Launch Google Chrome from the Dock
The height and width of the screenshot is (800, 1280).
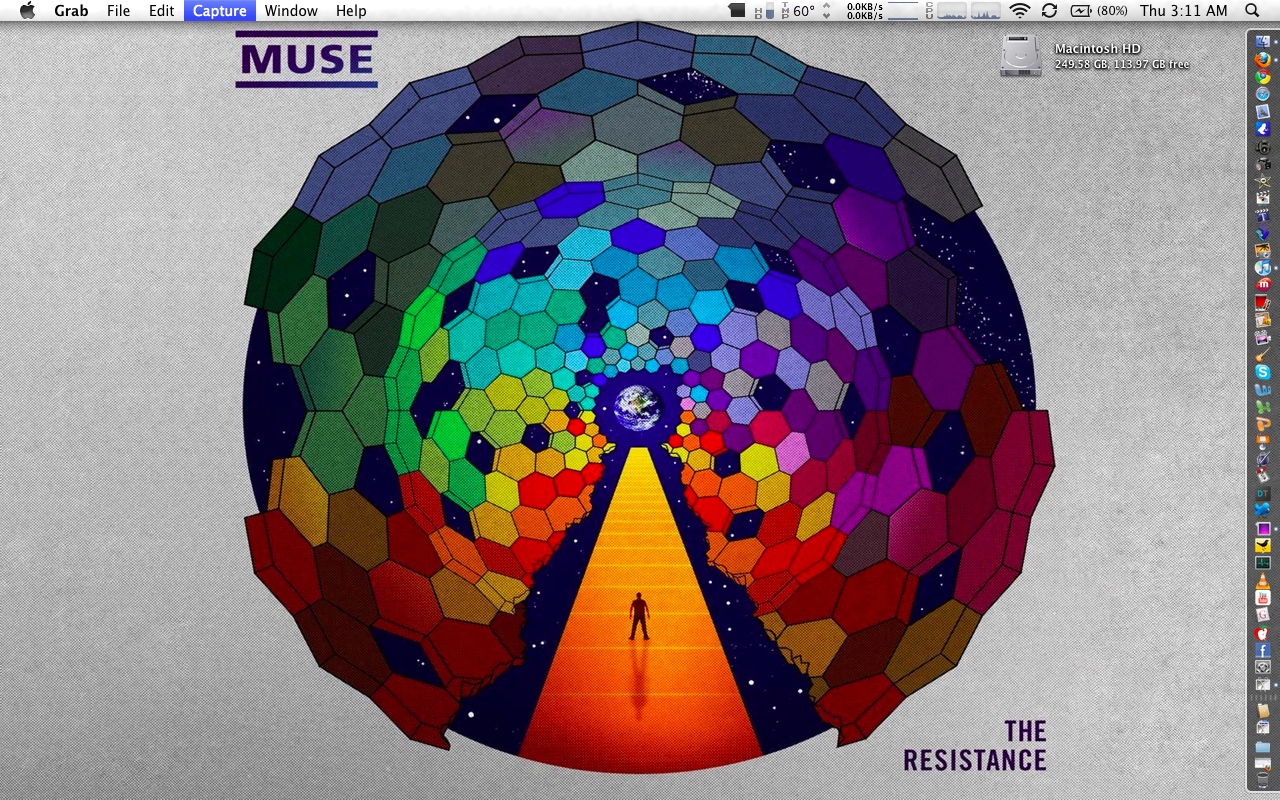[1263, 77]
